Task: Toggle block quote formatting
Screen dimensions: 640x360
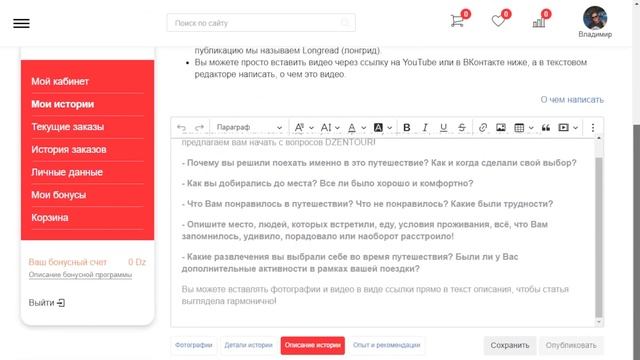Action: click(x=546, y=128)
